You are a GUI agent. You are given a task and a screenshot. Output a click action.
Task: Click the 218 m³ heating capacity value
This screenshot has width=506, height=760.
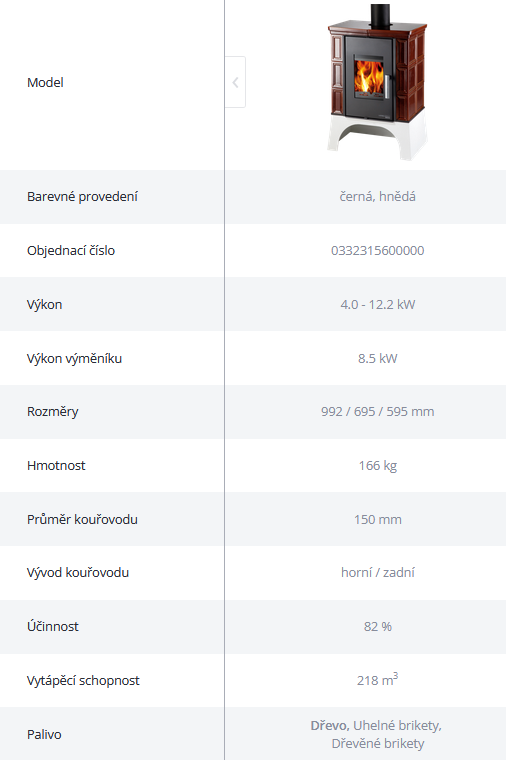point(378,680)
